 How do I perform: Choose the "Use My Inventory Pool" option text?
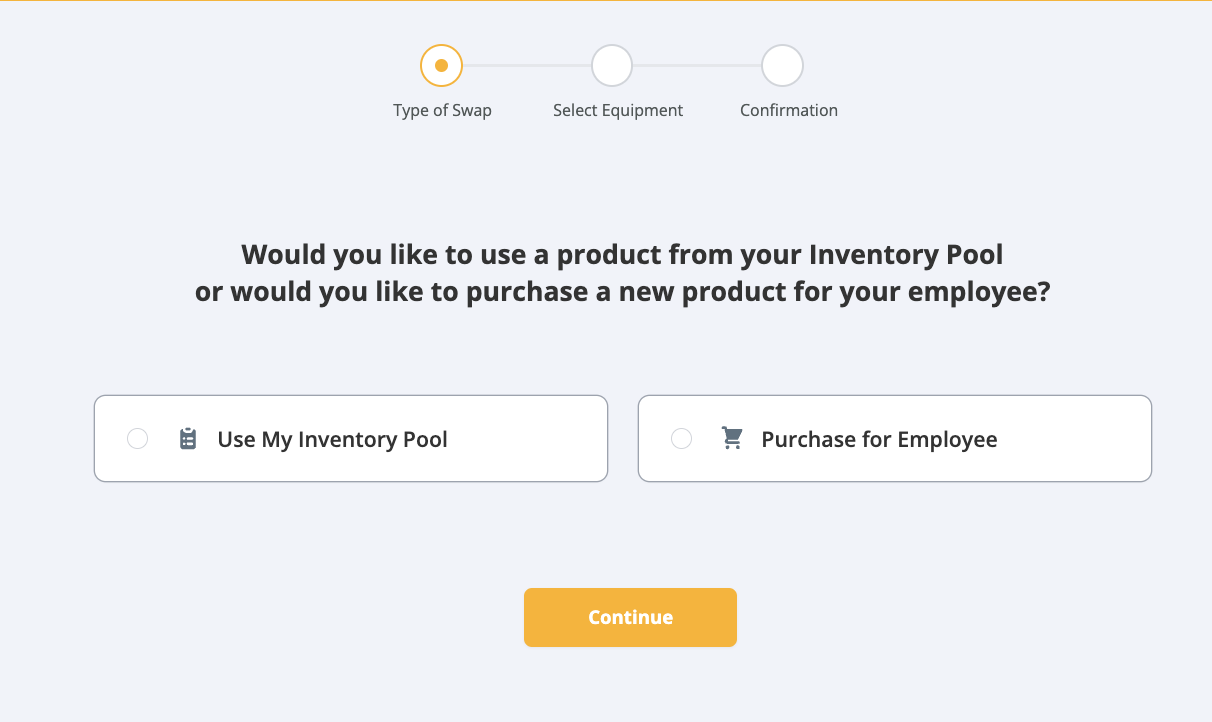[332, 439]
